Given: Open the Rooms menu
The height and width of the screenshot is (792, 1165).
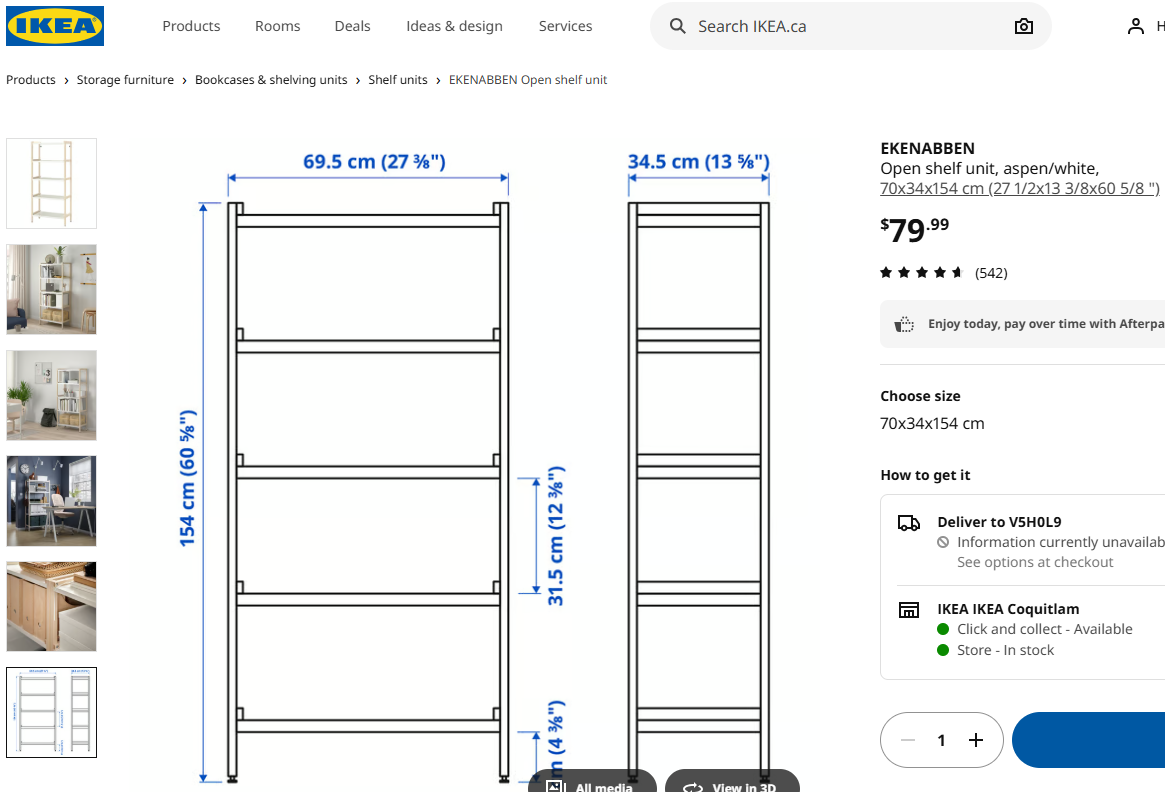Looking at the screenshot, I should 277,26.
